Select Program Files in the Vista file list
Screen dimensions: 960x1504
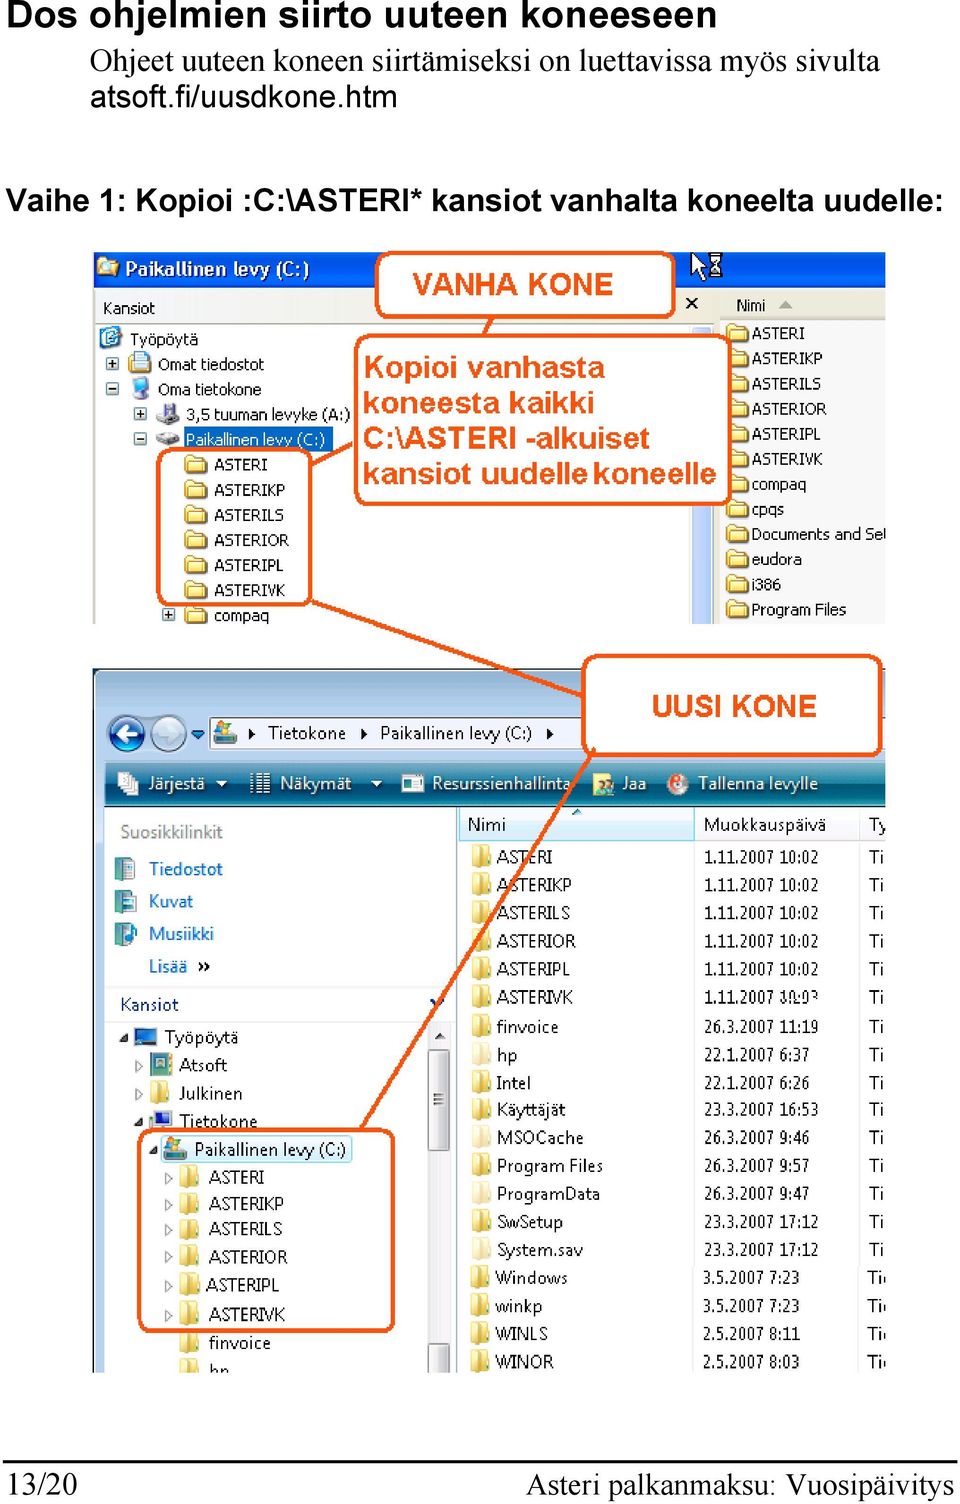(549, 1166)
